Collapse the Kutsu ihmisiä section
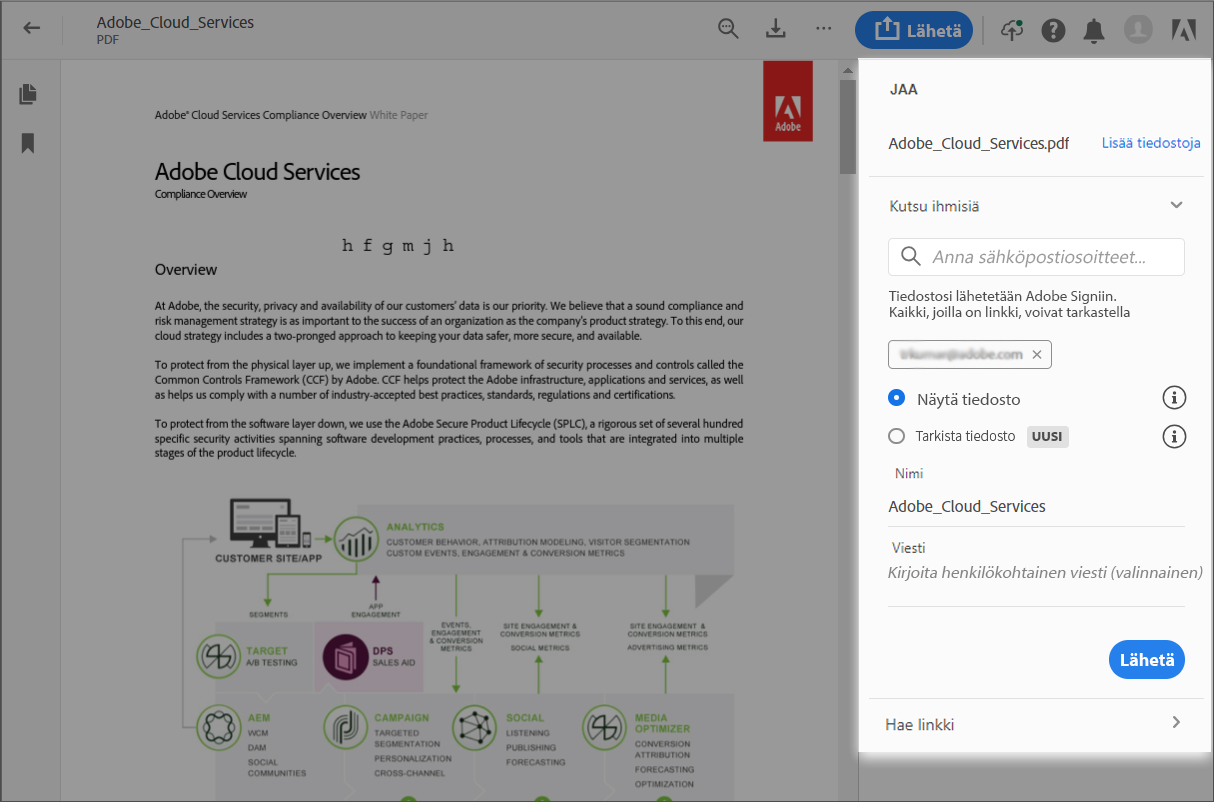 (1176, 205)
